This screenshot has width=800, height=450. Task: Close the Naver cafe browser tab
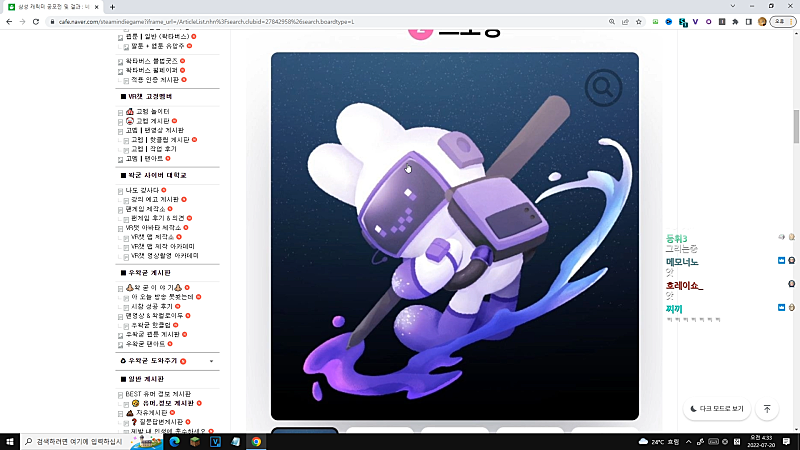coord(96,7)
